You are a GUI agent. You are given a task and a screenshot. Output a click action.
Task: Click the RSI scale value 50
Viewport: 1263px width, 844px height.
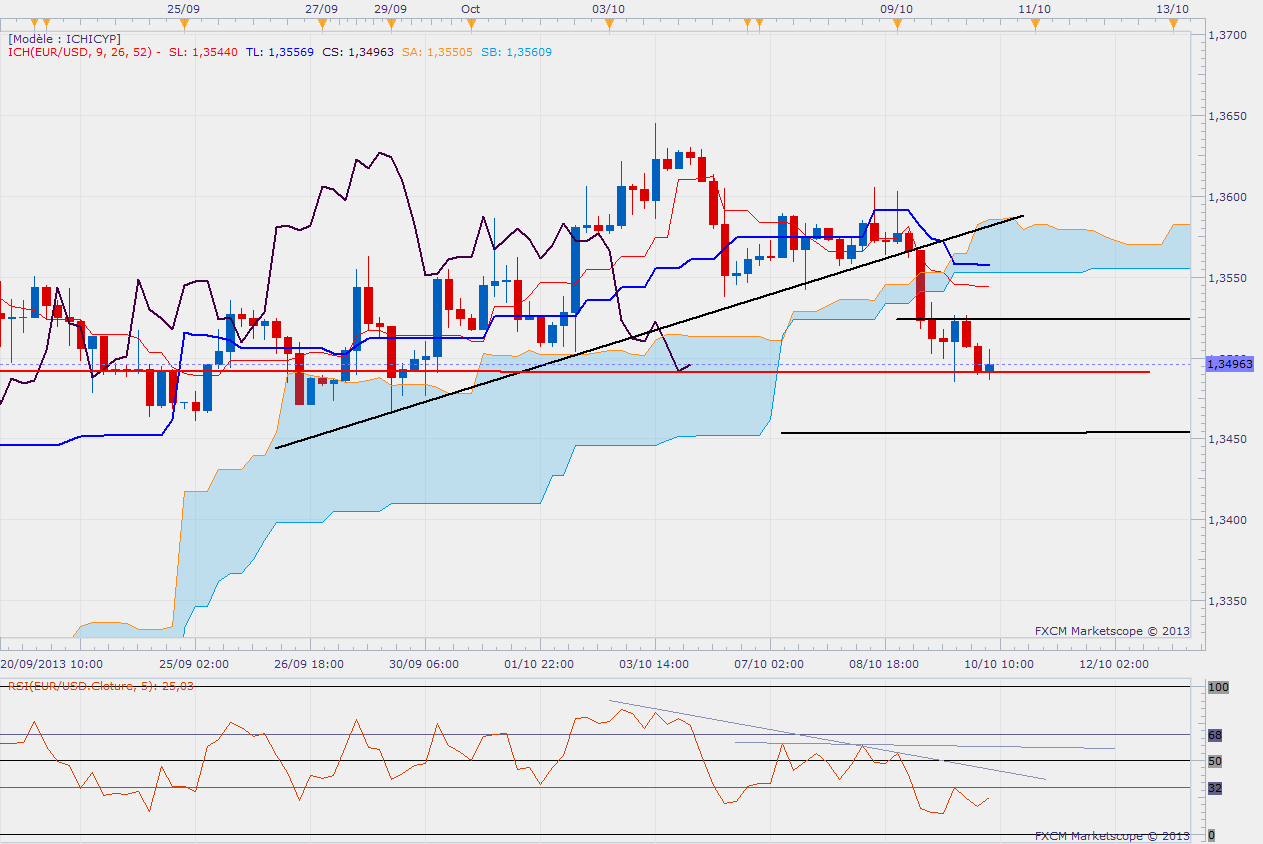point(1215,761)
